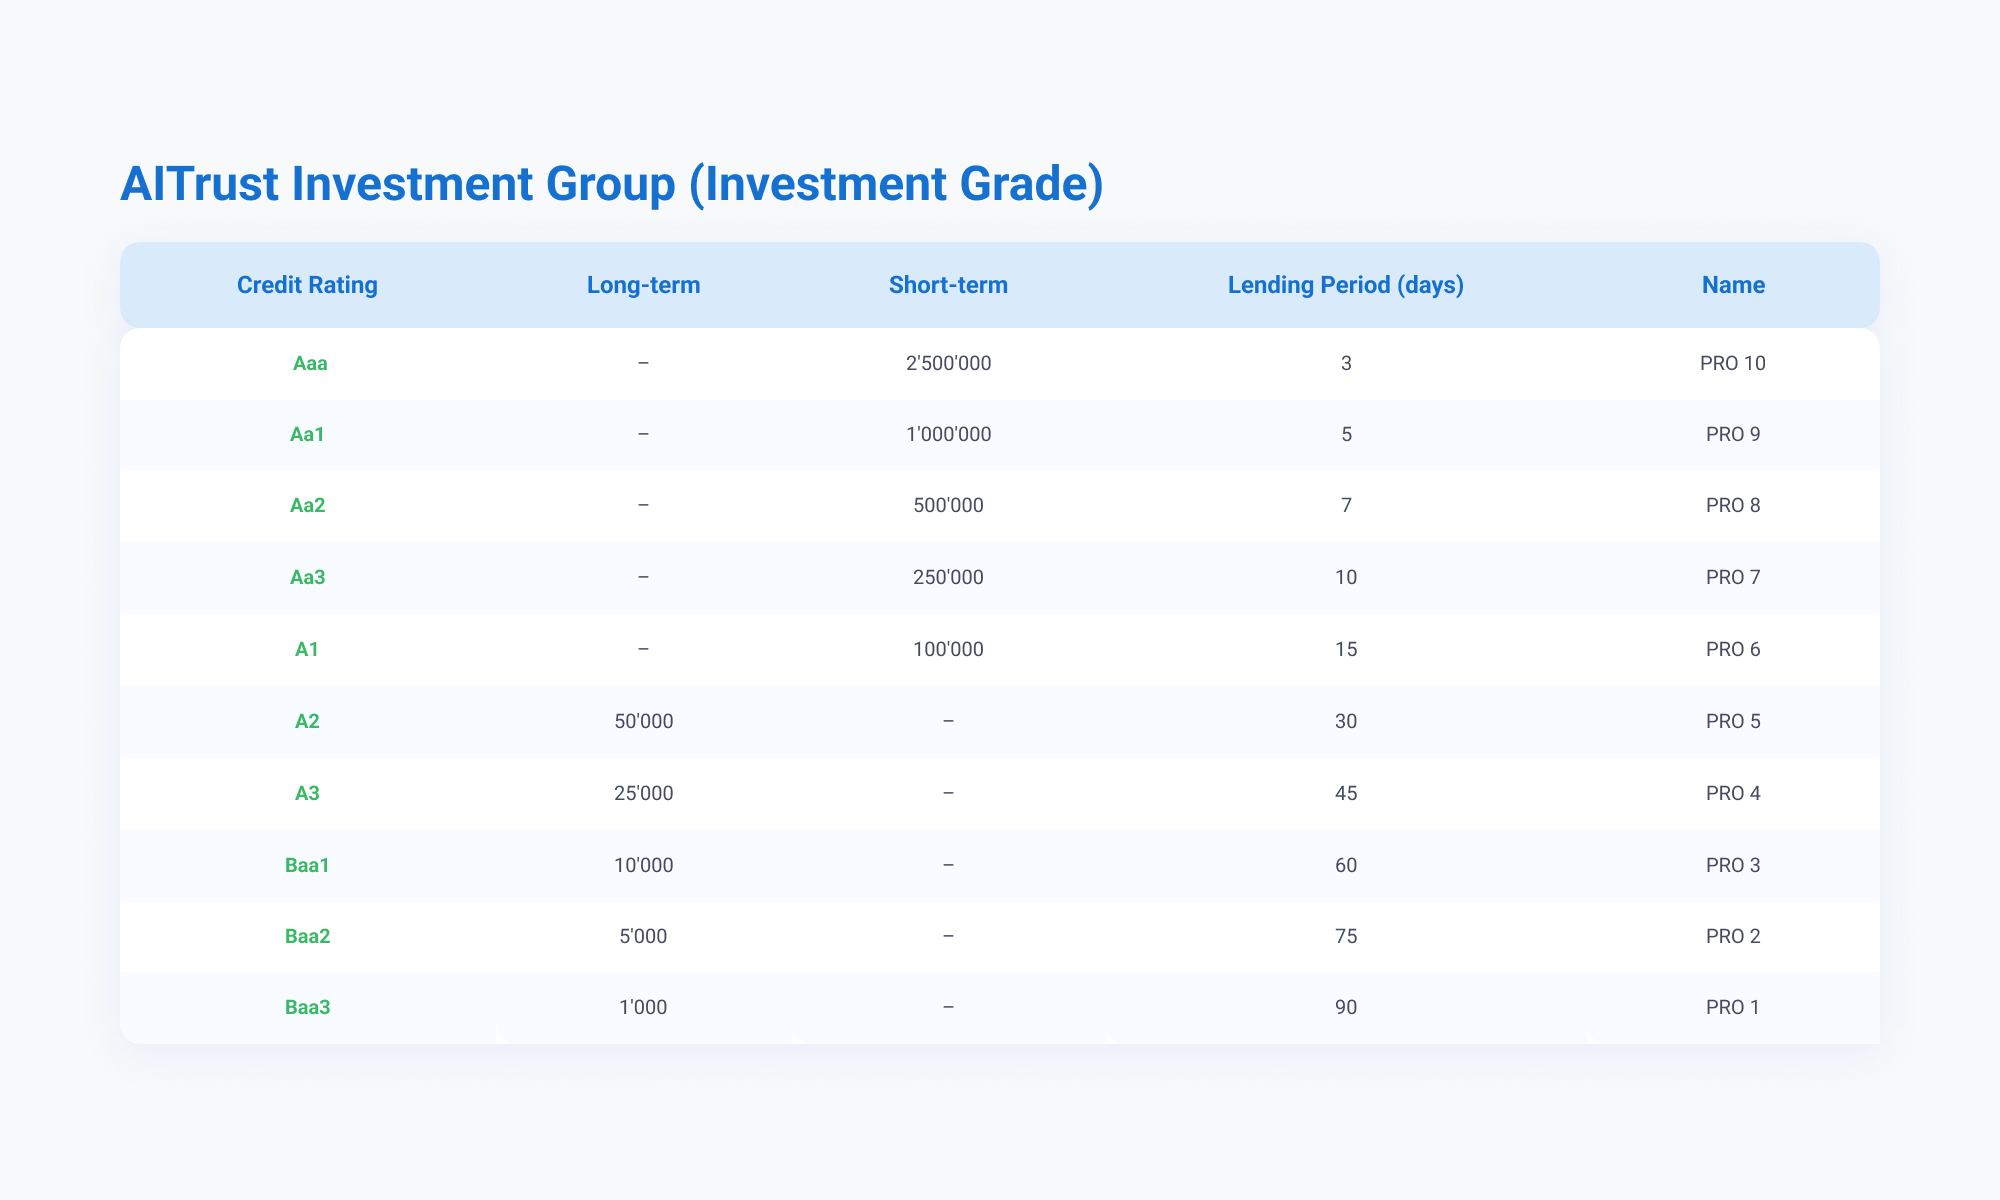Click the PRO 9 name cell
2000x1200 pixels.
[1733, 434]
